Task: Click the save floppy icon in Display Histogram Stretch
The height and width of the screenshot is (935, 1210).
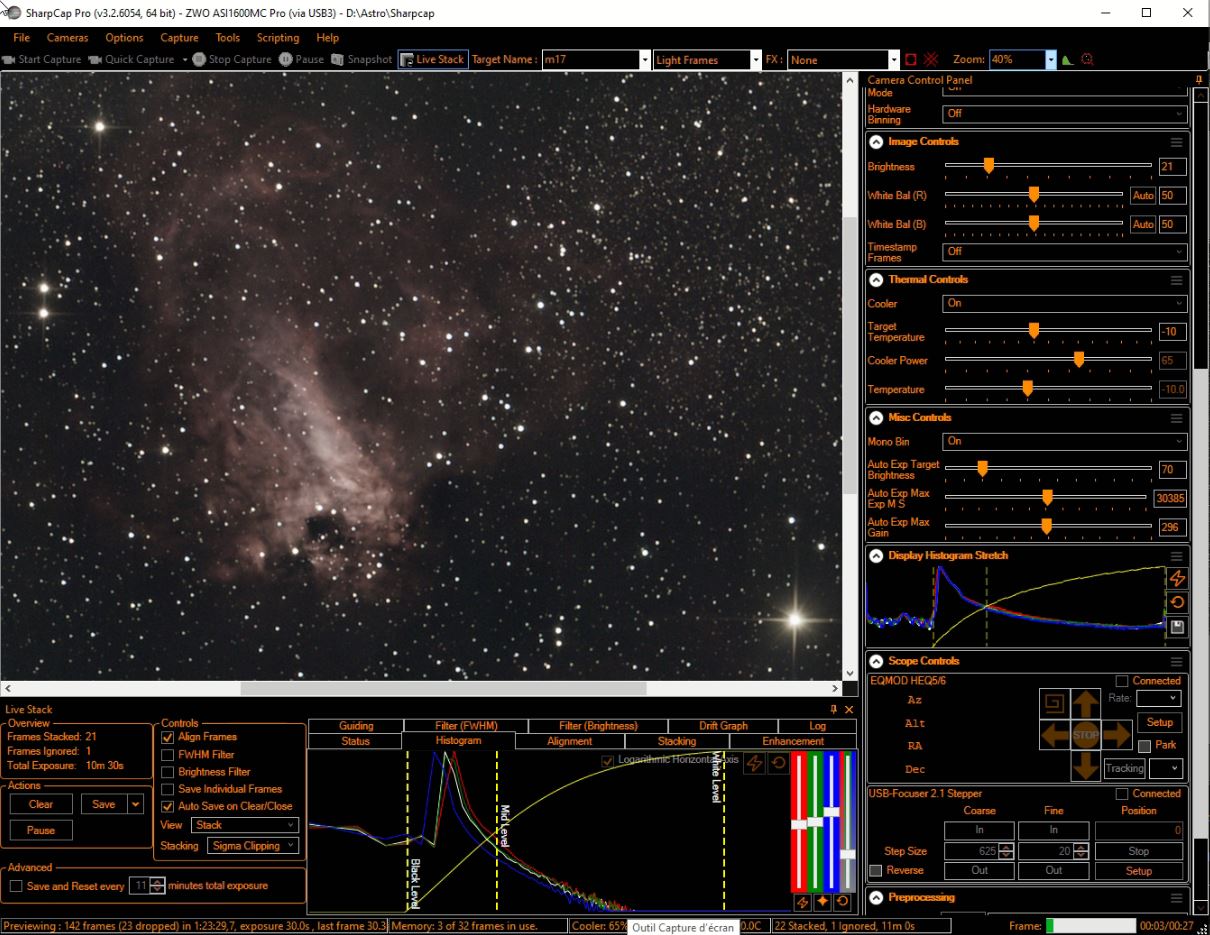Action: (x=1177, y=627)
